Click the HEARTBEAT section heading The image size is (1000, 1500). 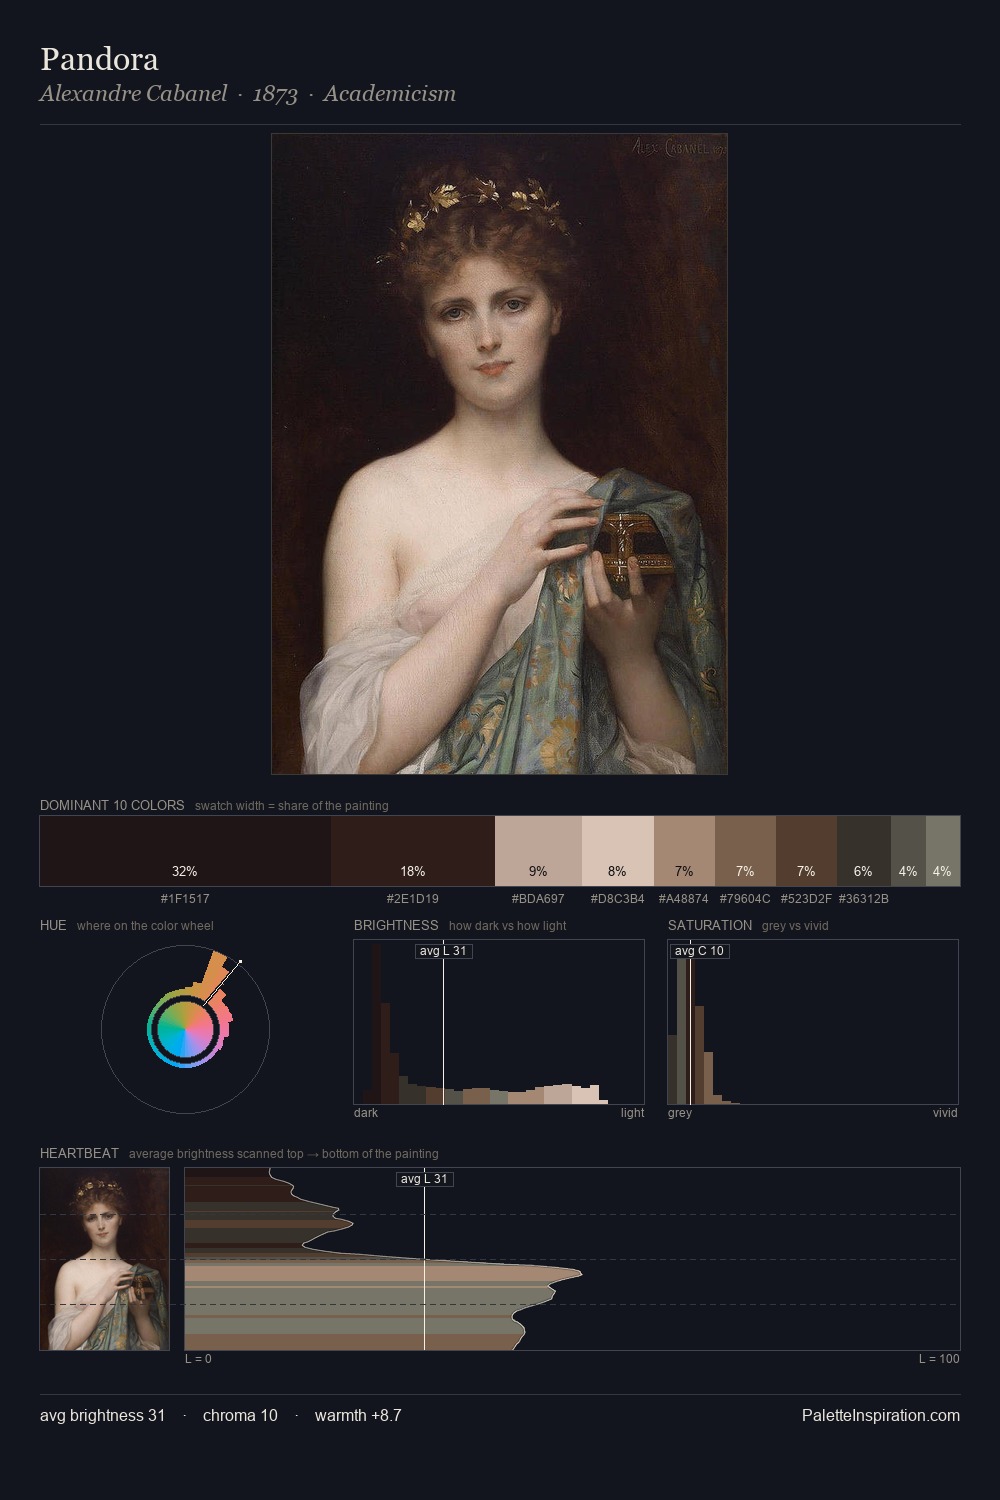pyautogui.click(x=79, y=1153)
